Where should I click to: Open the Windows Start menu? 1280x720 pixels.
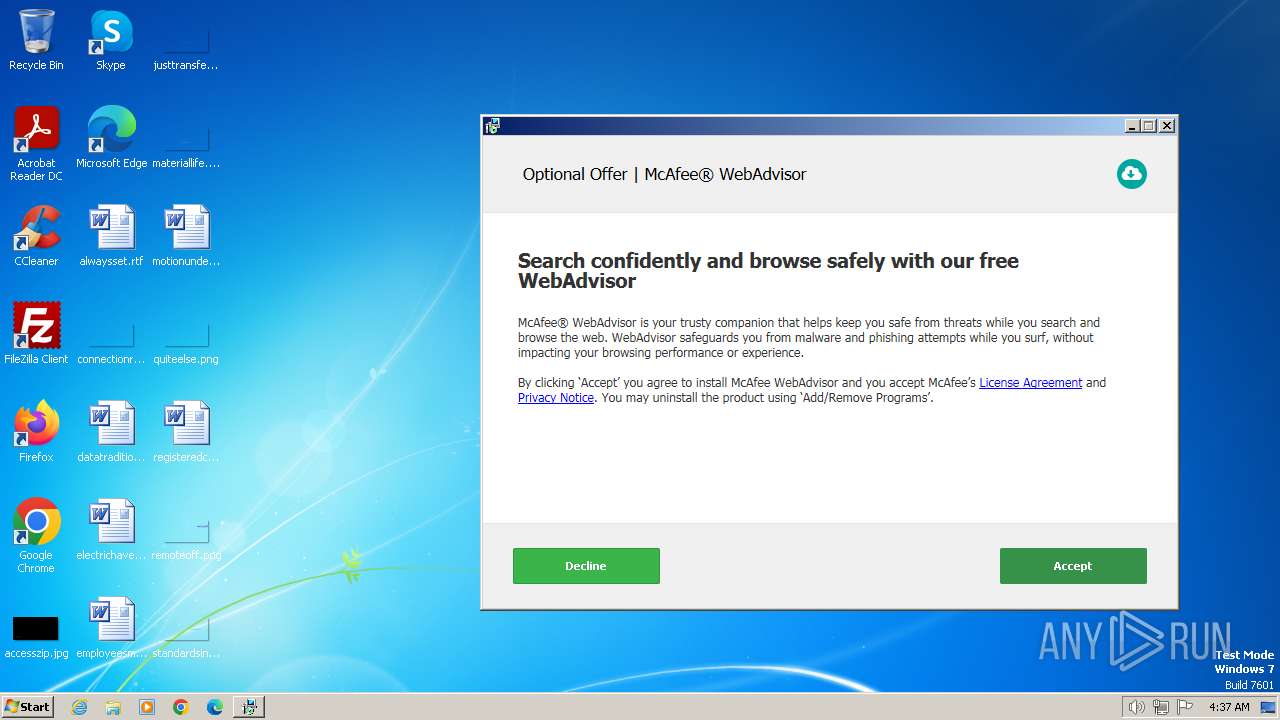coord(28,707)
